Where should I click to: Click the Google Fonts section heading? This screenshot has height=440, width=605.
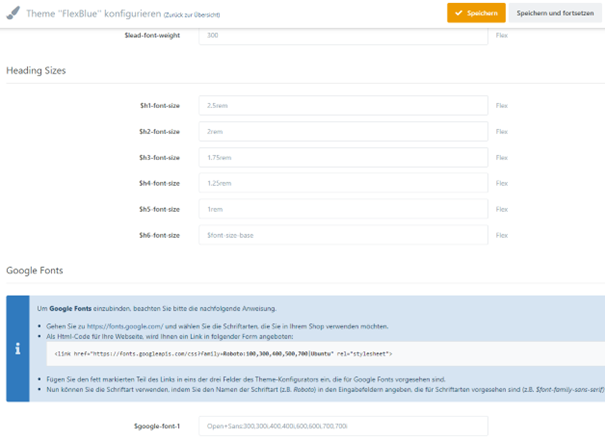click(x=35, y=270)
